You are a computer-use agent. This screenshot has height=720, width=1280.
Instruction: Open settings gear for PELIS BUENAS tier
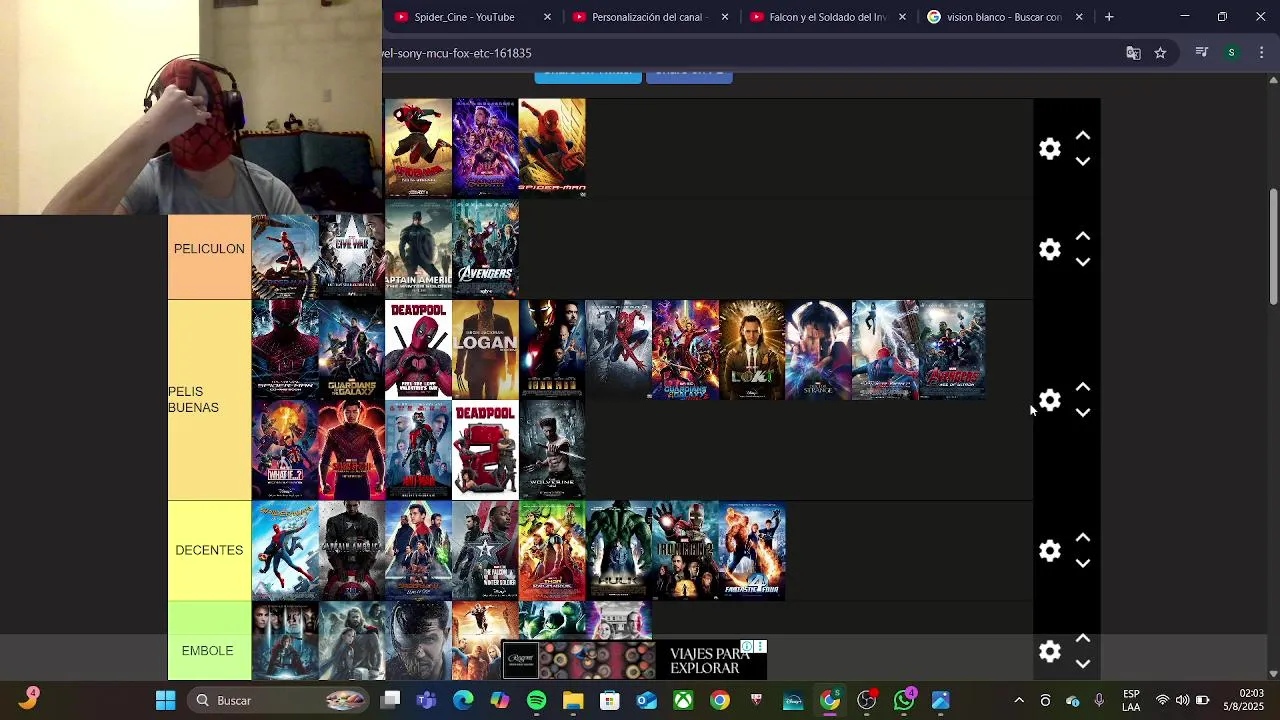click(x=1049, y=400)
